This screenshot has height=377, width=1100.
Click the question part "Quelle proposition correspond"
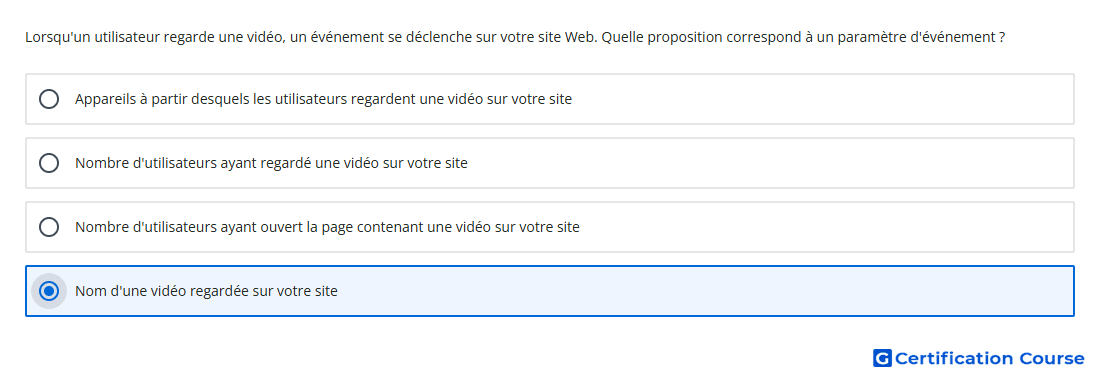699,37
